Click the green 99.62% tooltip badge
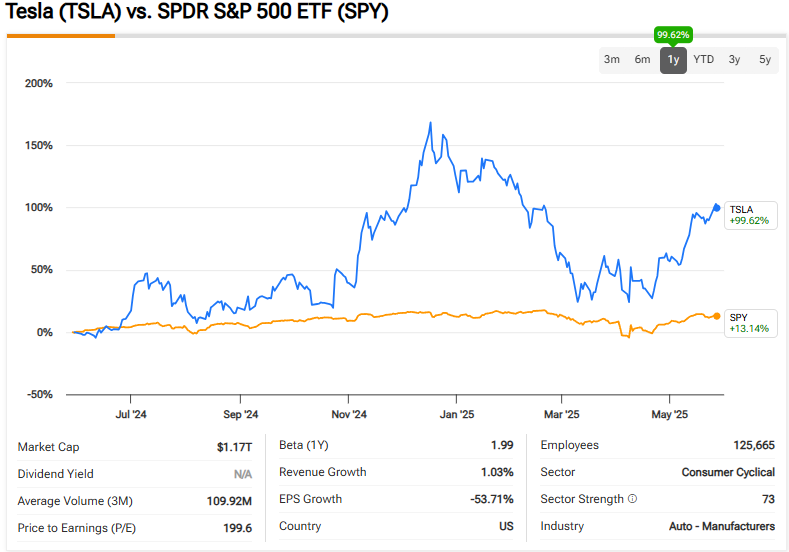Screen dimensions: 789x552 coord(673,35)
